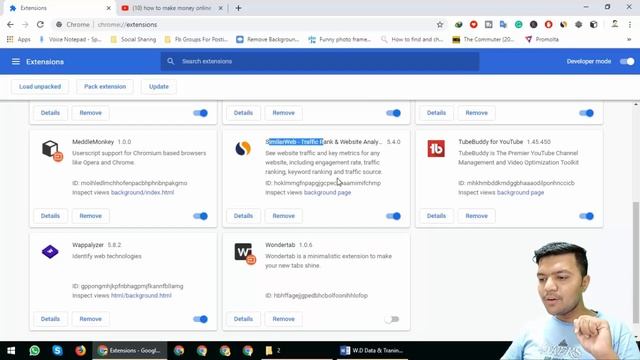Open Word document in taskbar

click(x=372, y=350)
